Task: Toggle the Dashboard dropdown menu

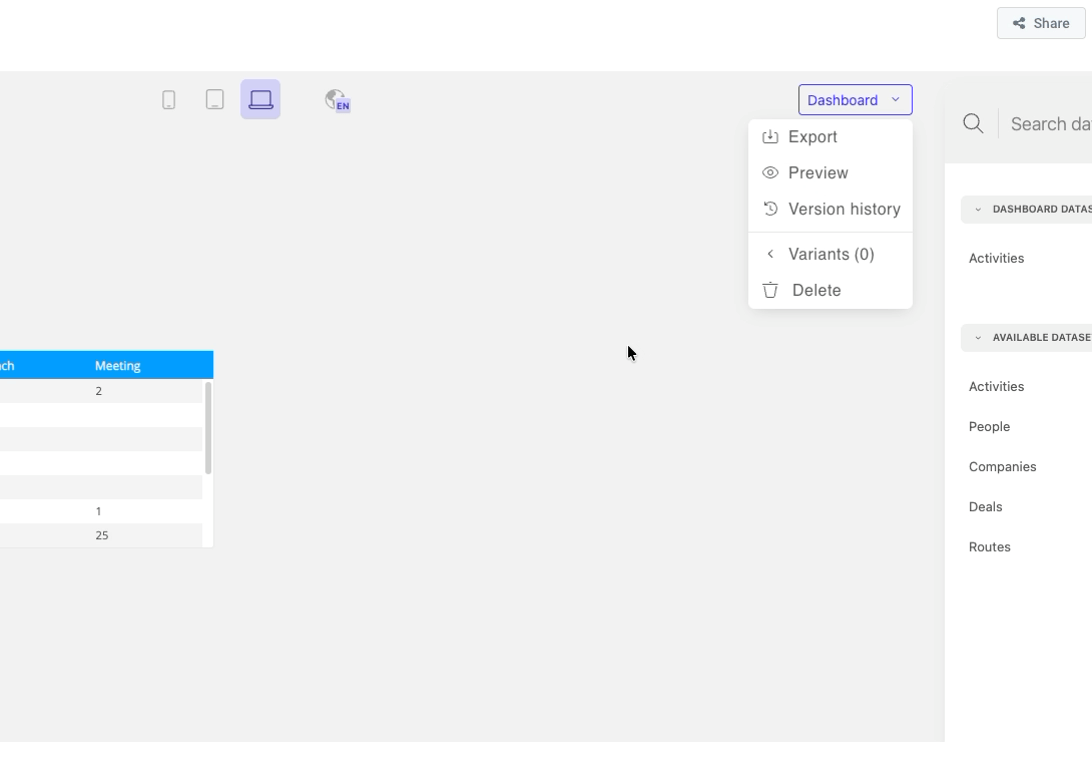Action: [x=855, y=100]
